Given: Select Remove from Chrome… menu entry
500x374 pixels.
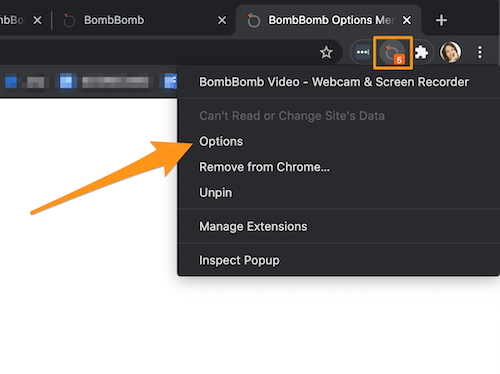Looking at the screenshot, I should point(339,167).
